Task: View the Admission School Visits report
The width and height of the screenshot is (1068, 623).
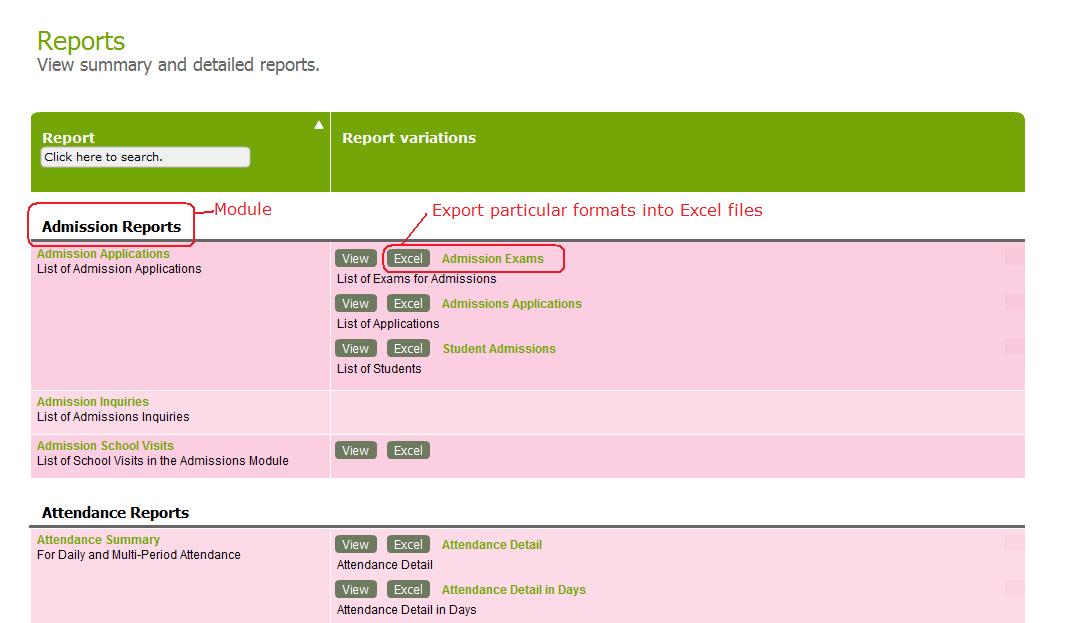Action: coord(355,450)
